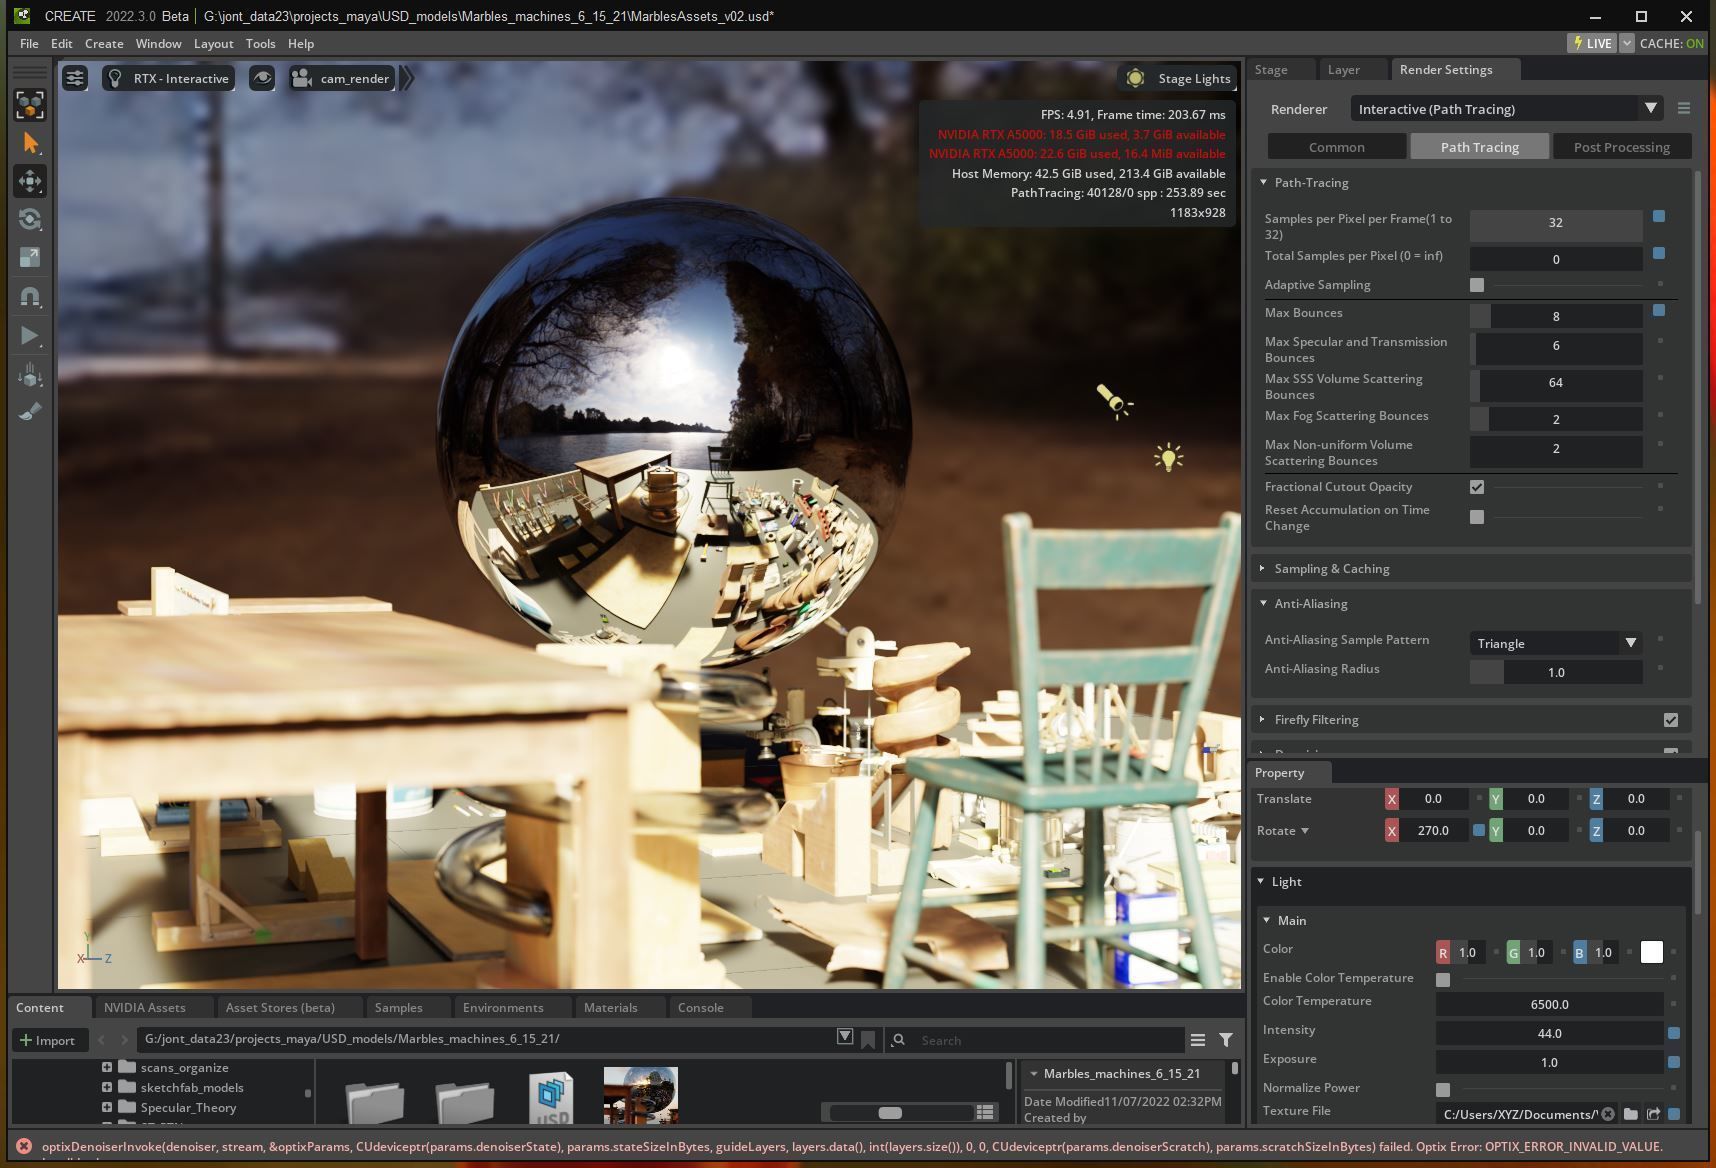Screen dimensions: 1716x1168
Task: Switch to the Post Processing tab
Action: [1621, 146]
